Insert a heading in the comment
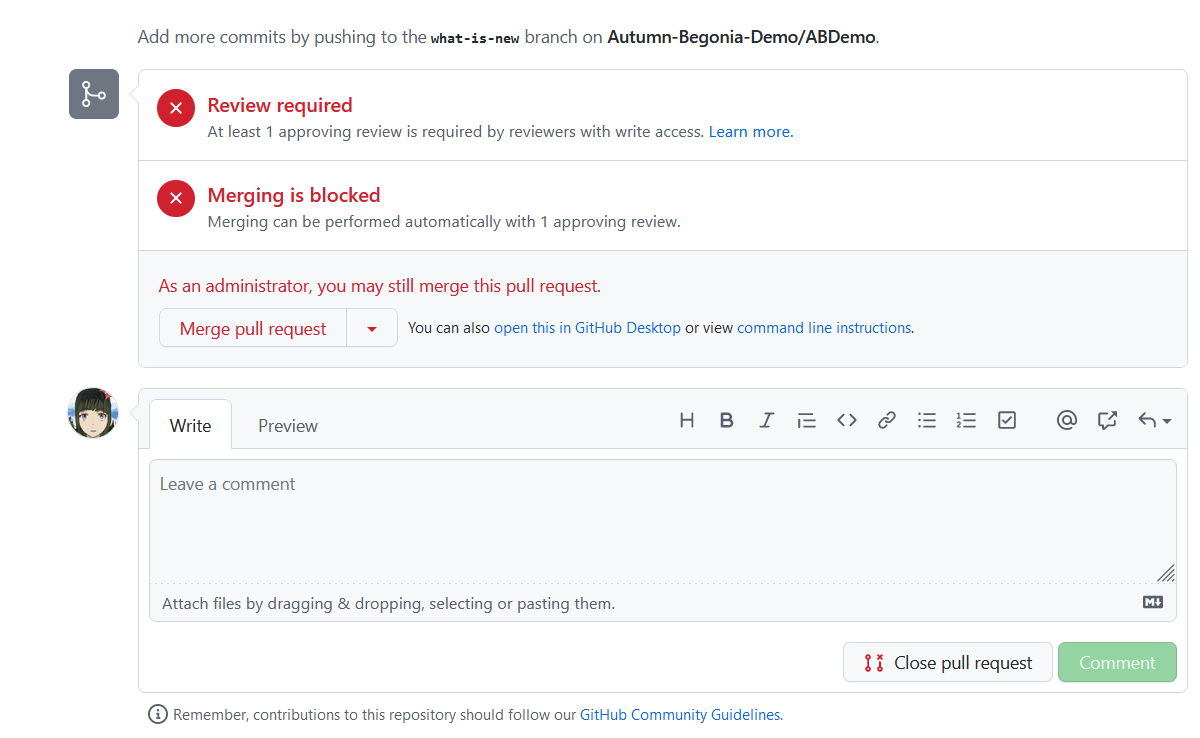This screenshot has height=738, width=1200. [687, 420]
